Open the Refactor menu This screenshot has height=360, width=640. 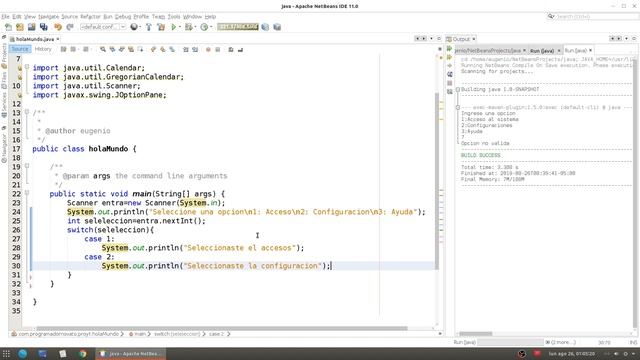pos(90,17)
